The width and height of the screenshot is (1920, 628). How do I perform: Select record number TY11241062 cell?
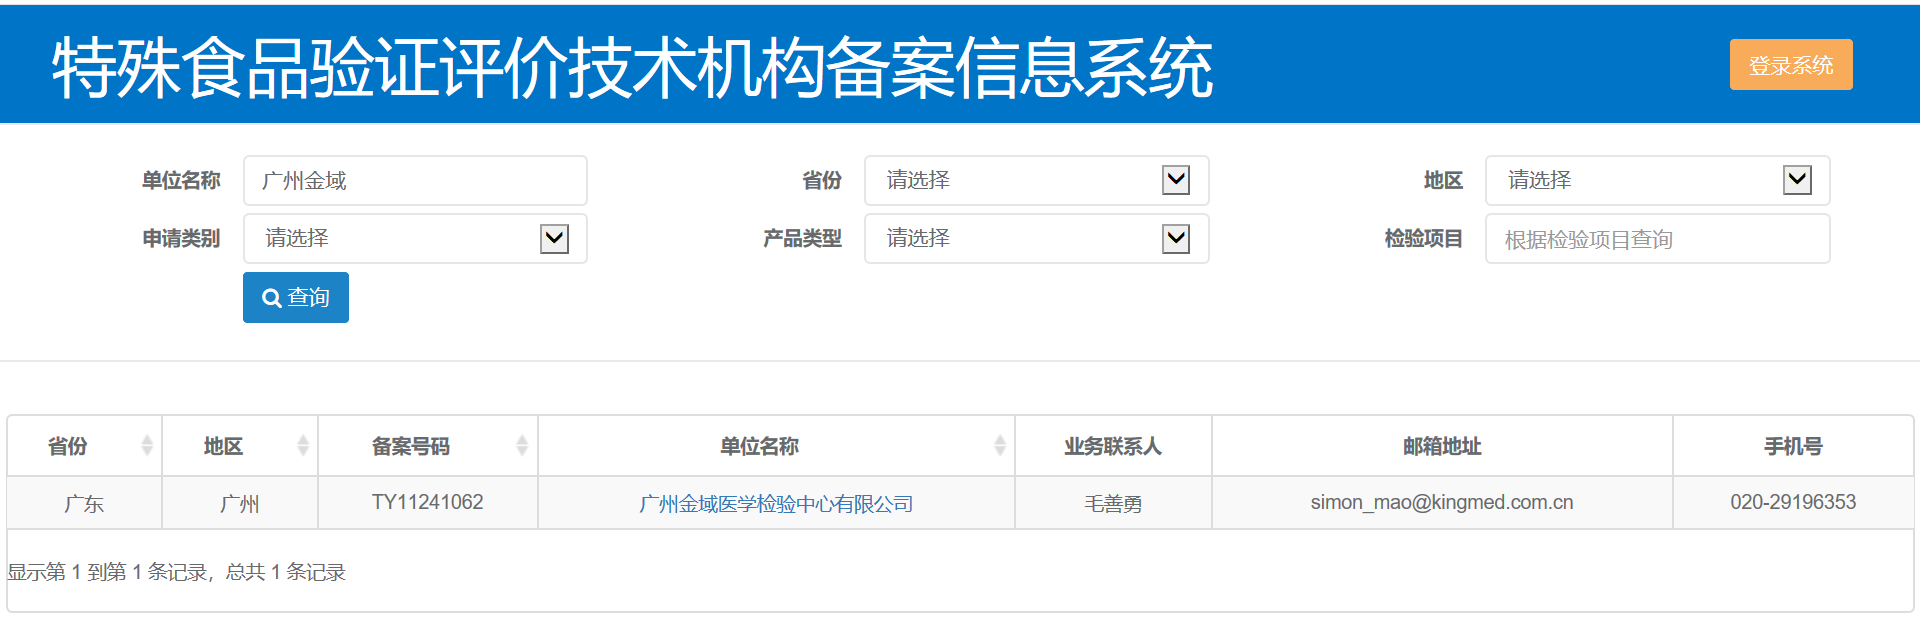pyautogui.click(x=428, y=503)
